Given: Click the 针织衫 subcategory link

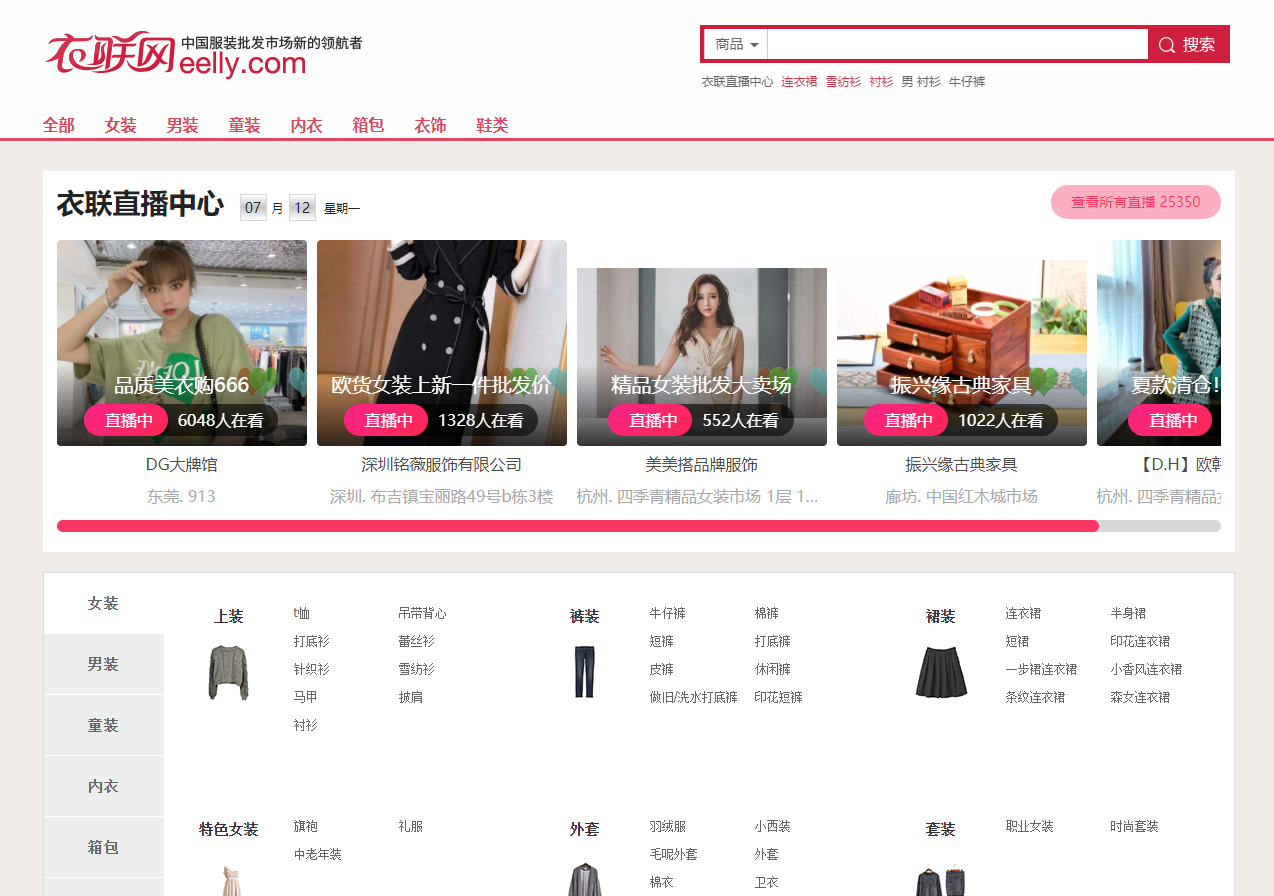Looking at the screenshot, I should point(311,669).
